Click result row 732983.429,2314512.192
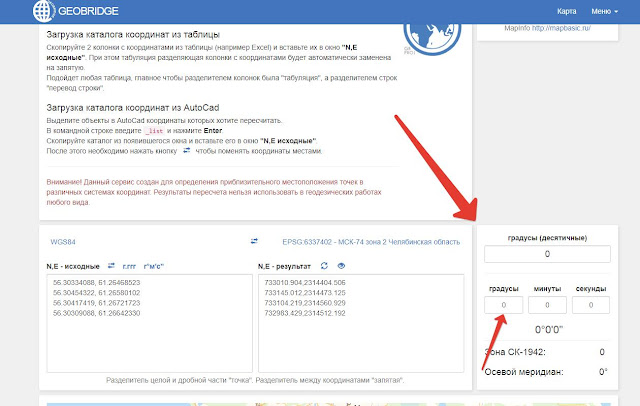Viewport: 640px width, 406px height. tap(305, 313)
